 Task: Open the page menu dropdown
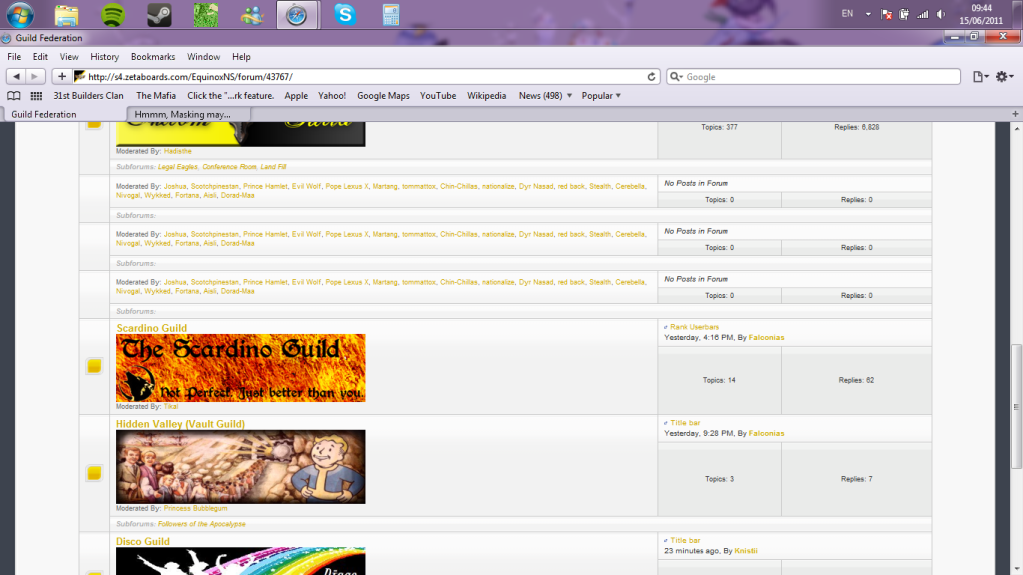[980, 77]
